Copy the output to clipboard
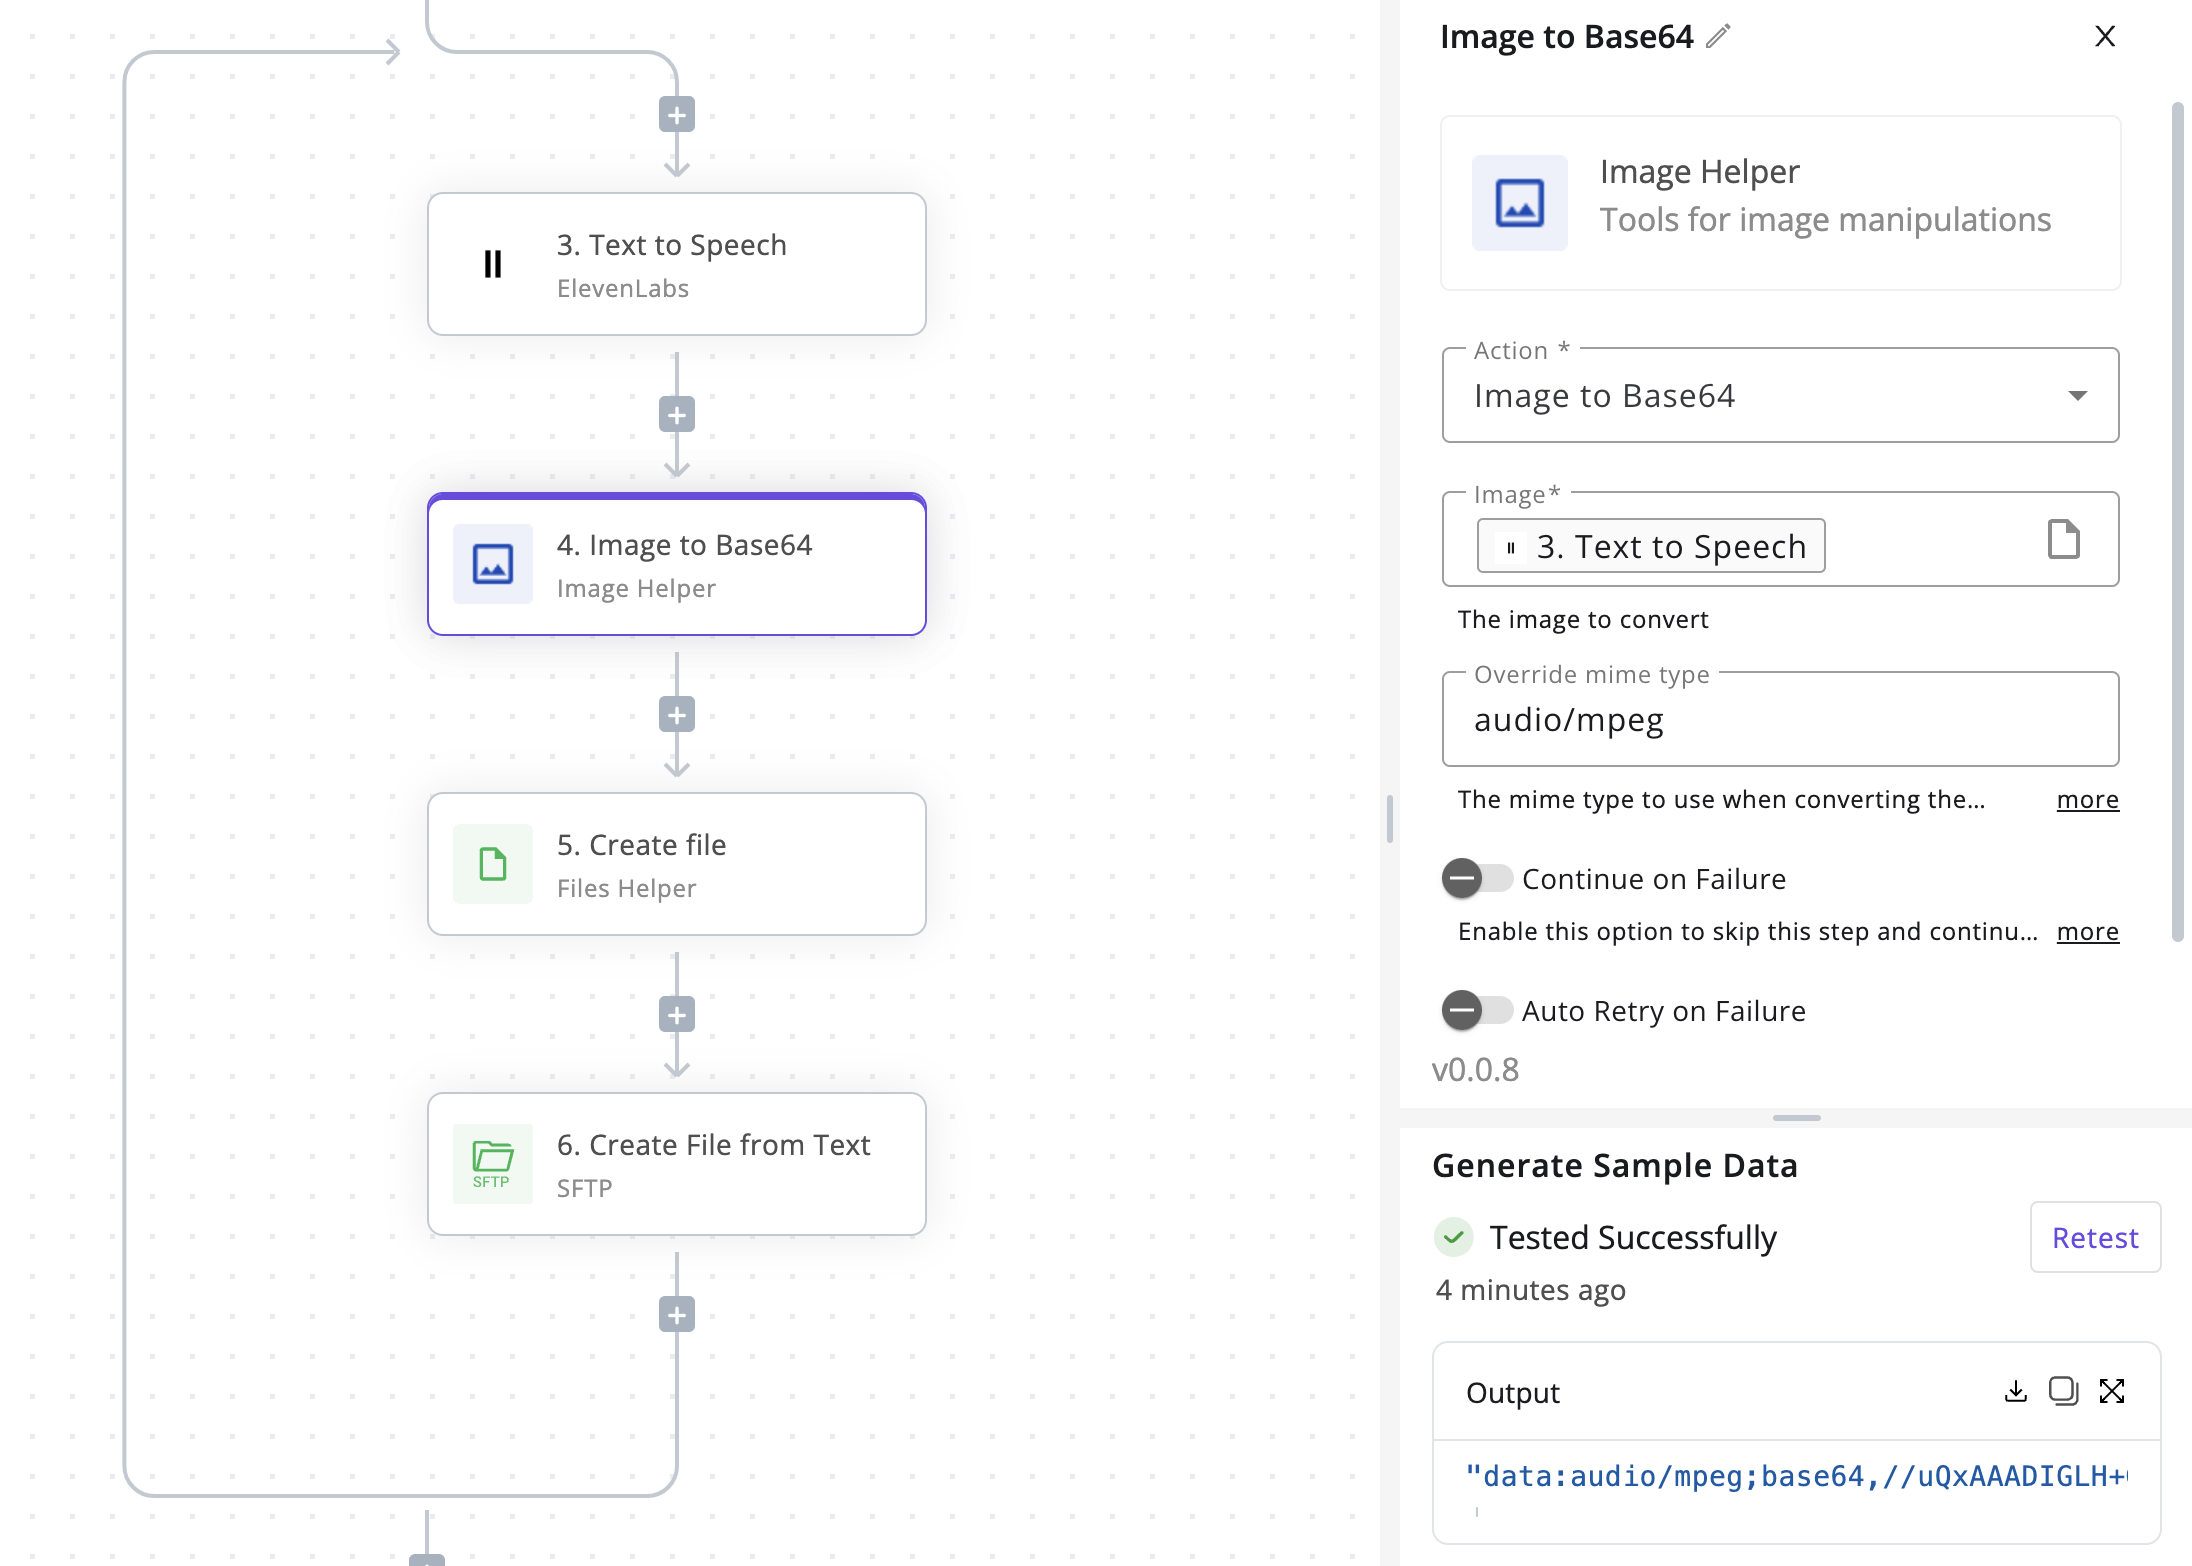Screen dimensions: 2192x1566 click(2063, 1391)
